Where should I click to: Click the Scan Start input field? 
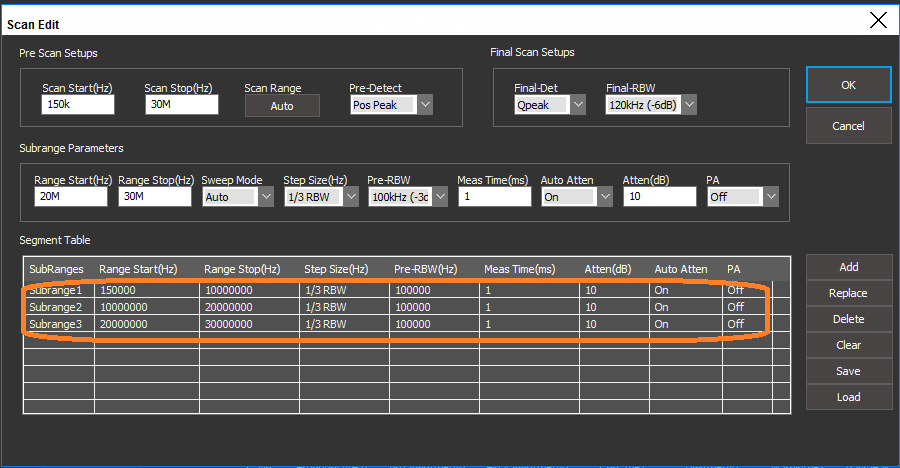tap(78, 105)
